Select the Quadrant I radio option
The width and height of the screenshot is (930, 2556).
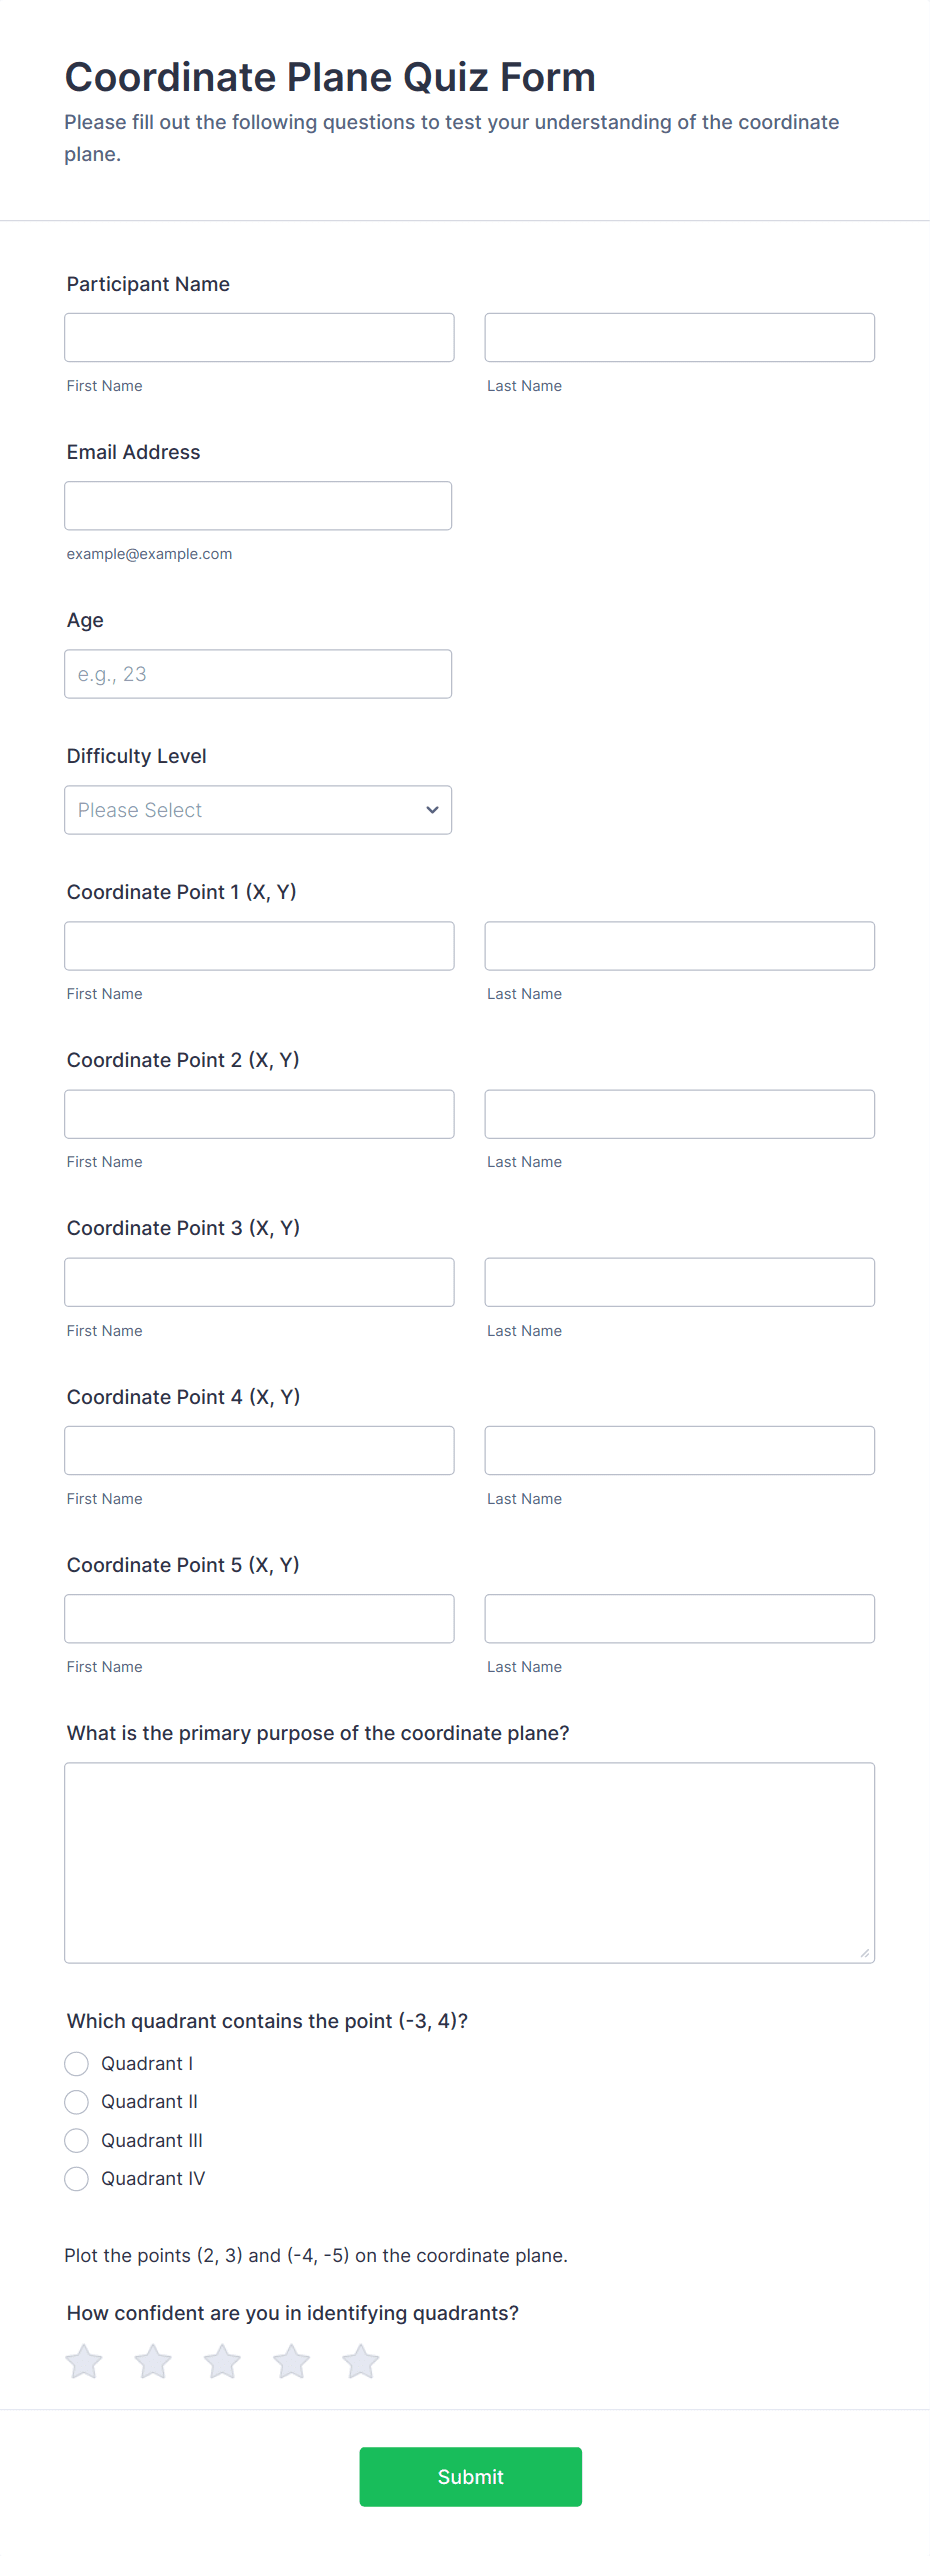click(77, 2064)
